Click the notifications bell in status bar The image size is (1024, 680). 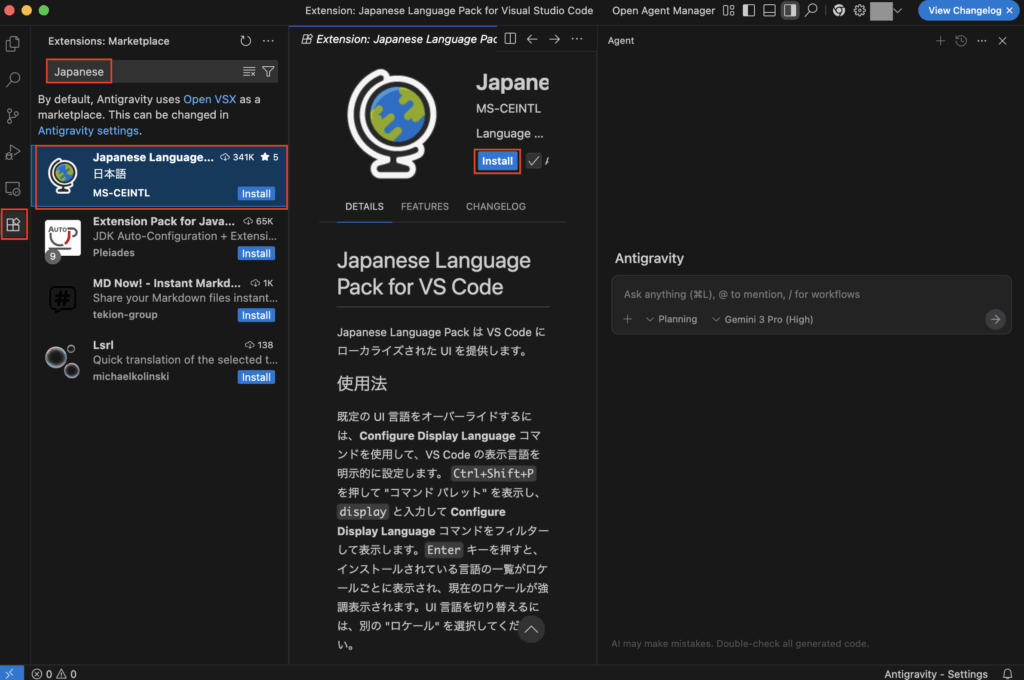[x=1008, y=674]
